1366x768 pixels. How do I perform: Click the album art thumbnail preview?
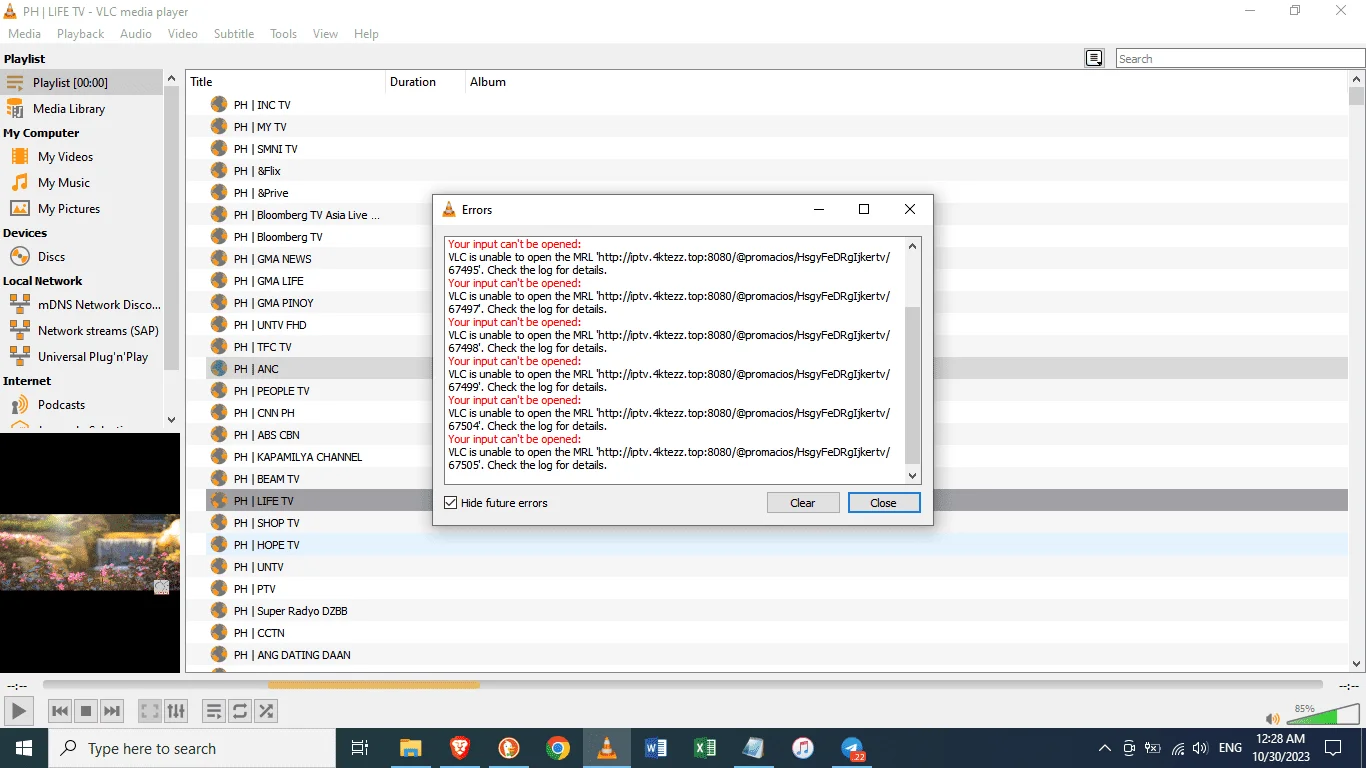coord(90,553)
